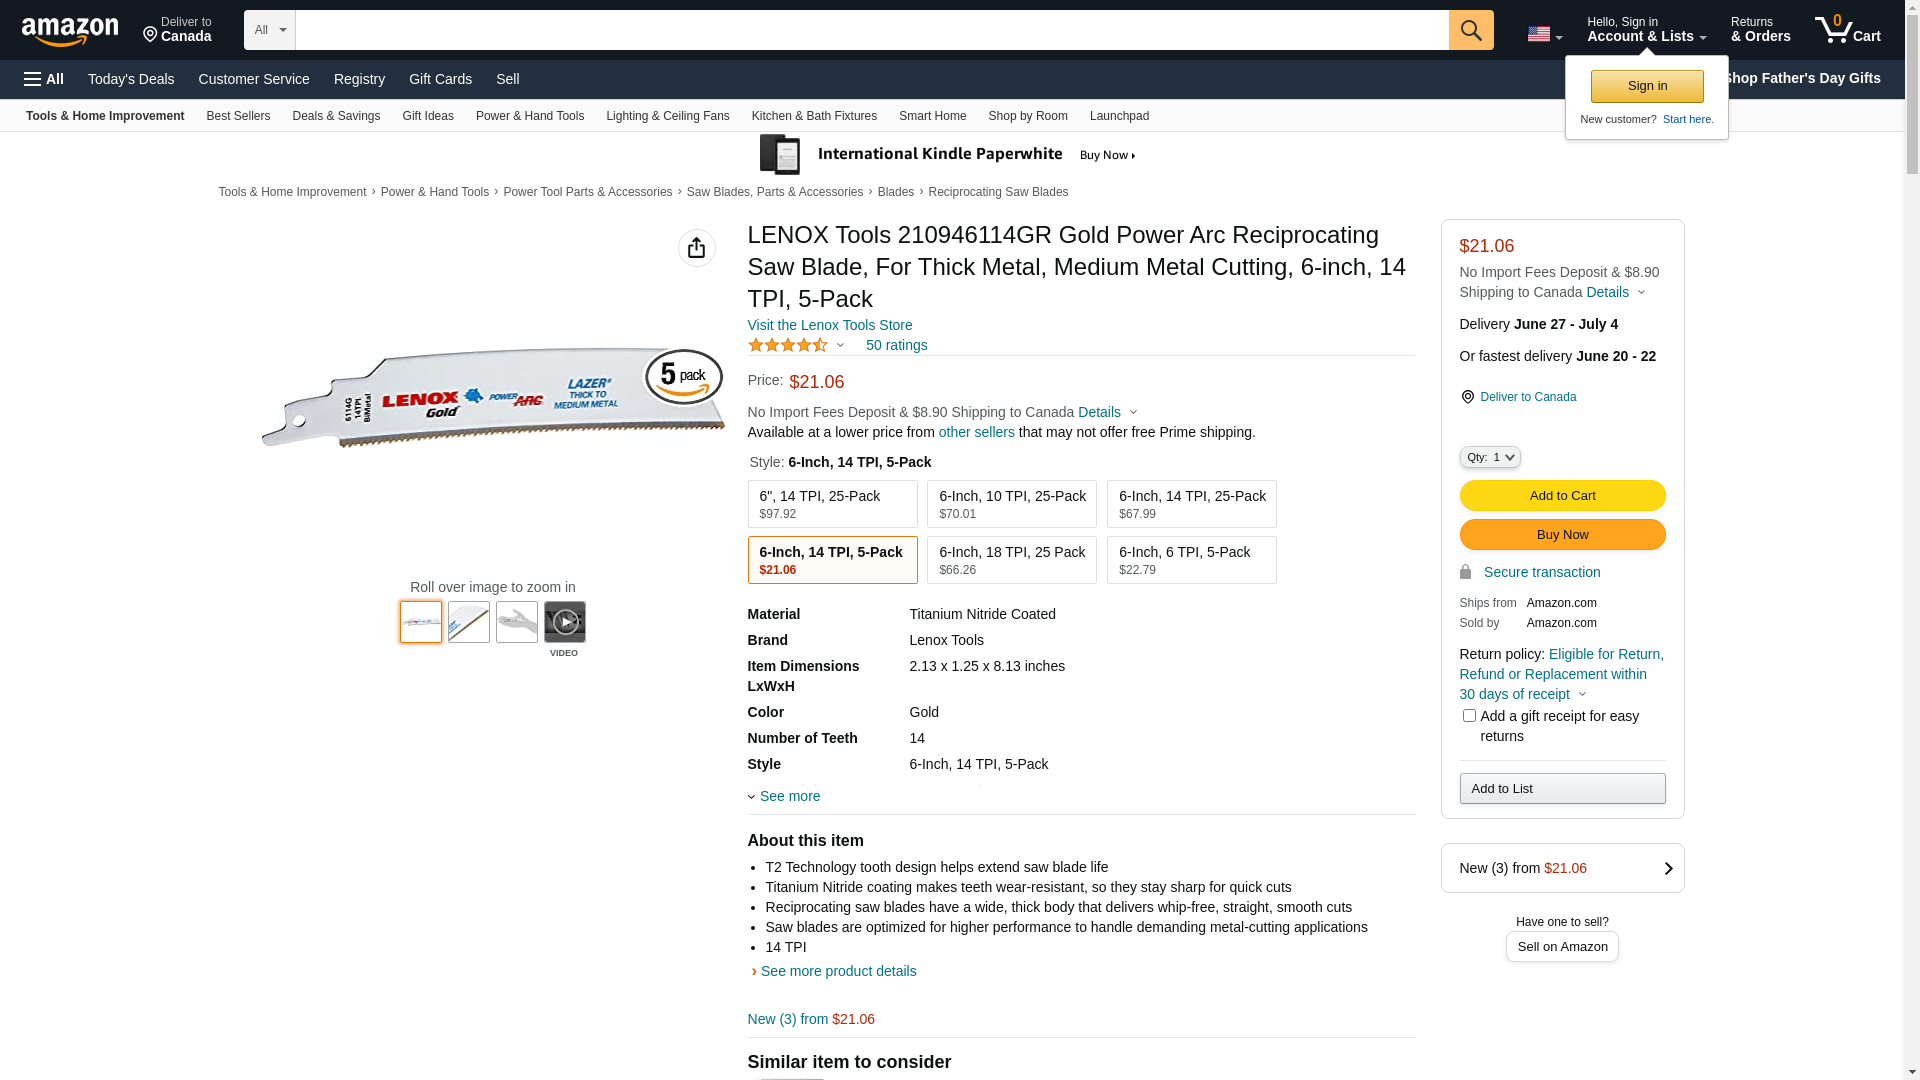Click the share icon near product image
Screen dimensions: 1920x1080
pos(696,248)
